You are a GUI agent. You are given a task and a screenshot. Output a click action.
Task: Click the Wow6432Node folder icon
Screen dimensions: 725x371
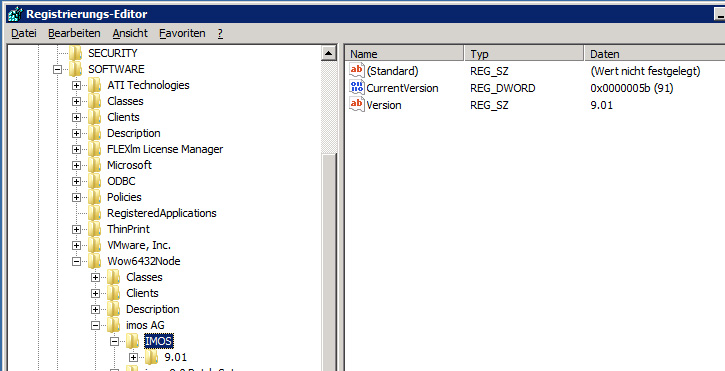pos(94,261)
